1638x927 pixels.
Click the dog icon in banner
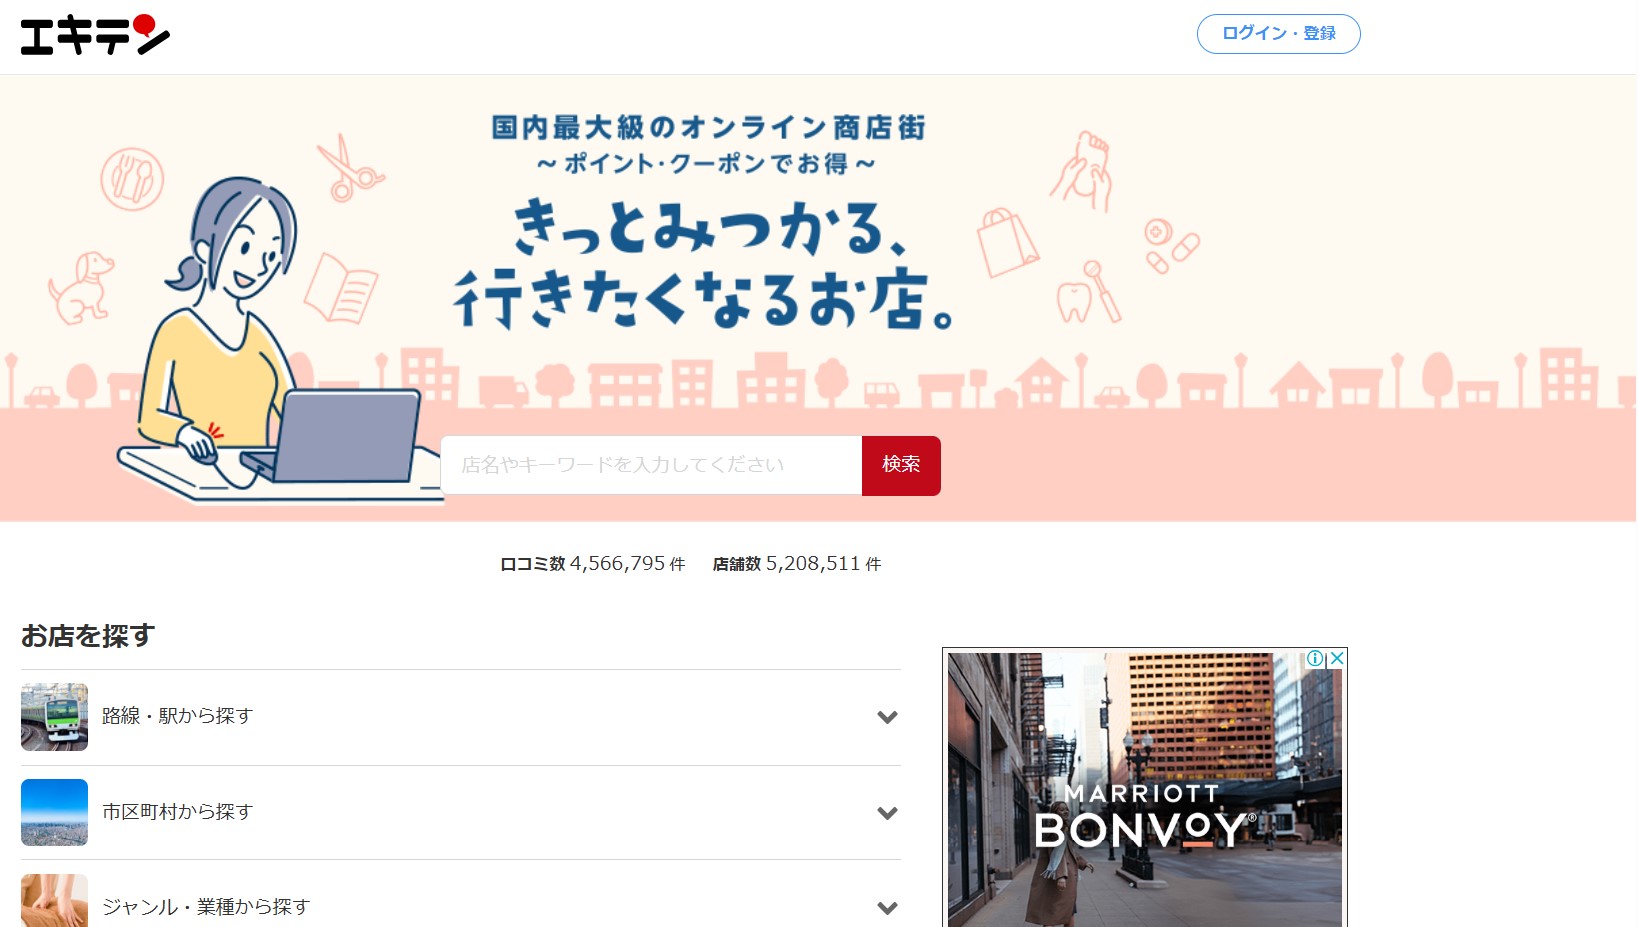pyautogui.click(x=82, y=288)
